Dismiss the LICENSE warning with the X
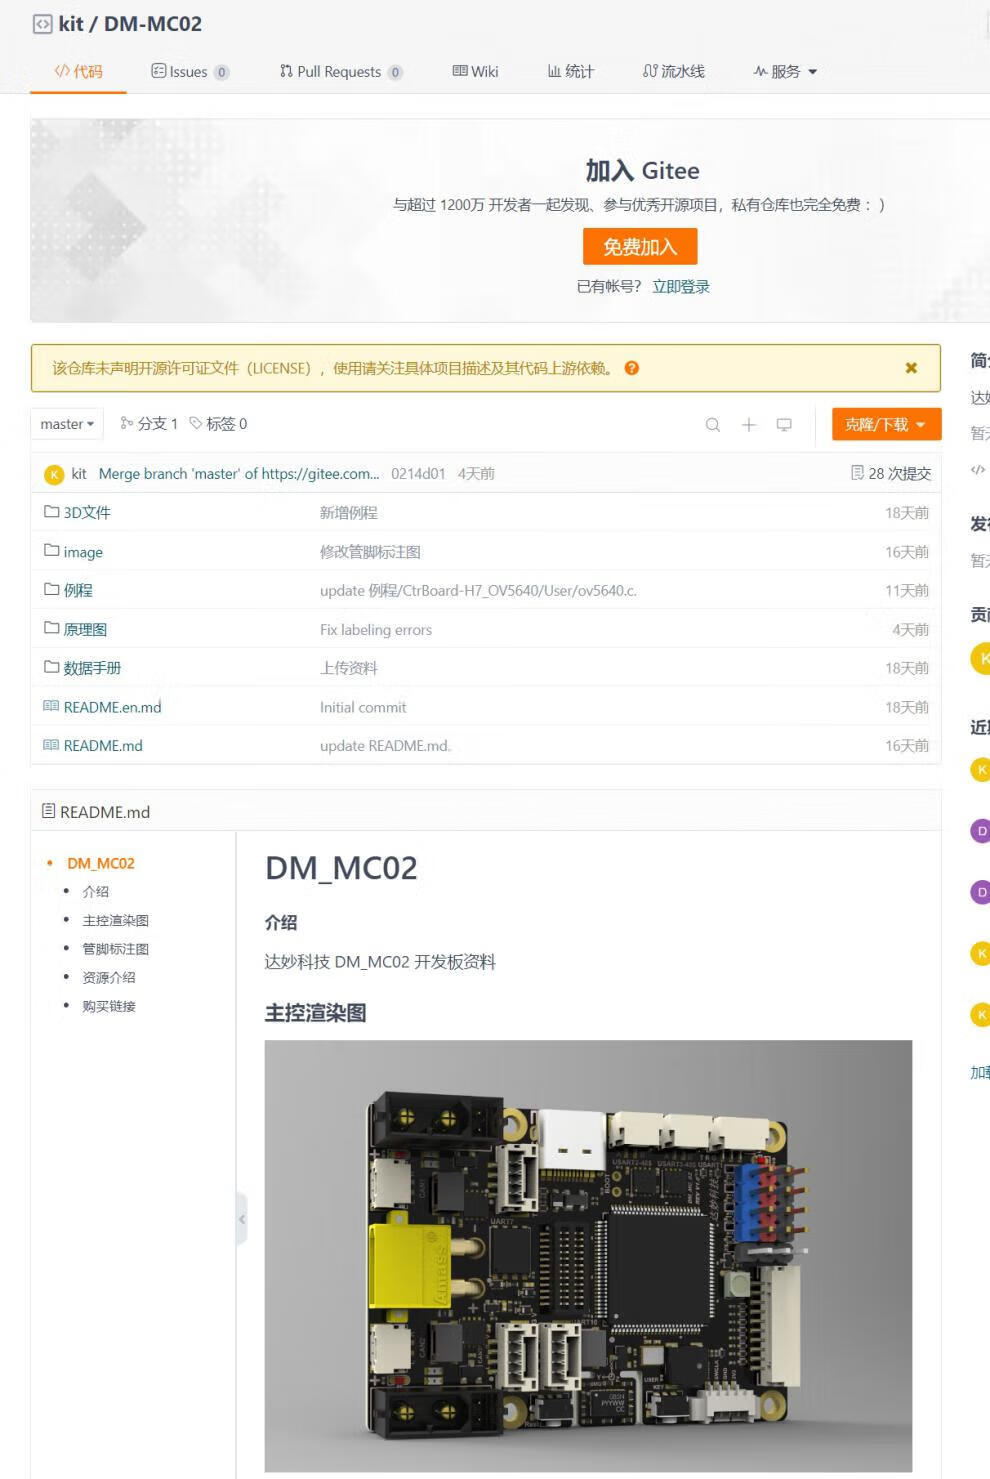The width and height of the screenshot is (990, 1479). (911, 368)
